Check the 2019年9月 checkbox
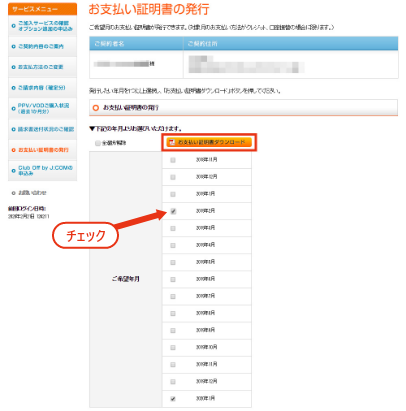 [173, 330]
